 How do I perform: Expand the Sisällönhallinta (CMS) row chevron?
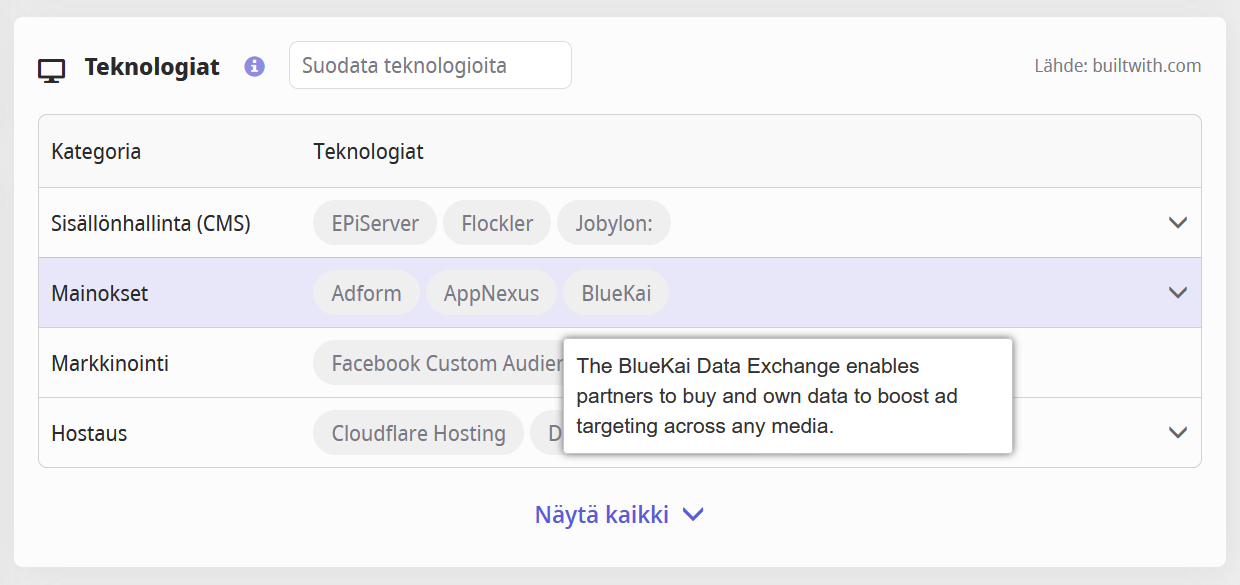point(1178,222)
